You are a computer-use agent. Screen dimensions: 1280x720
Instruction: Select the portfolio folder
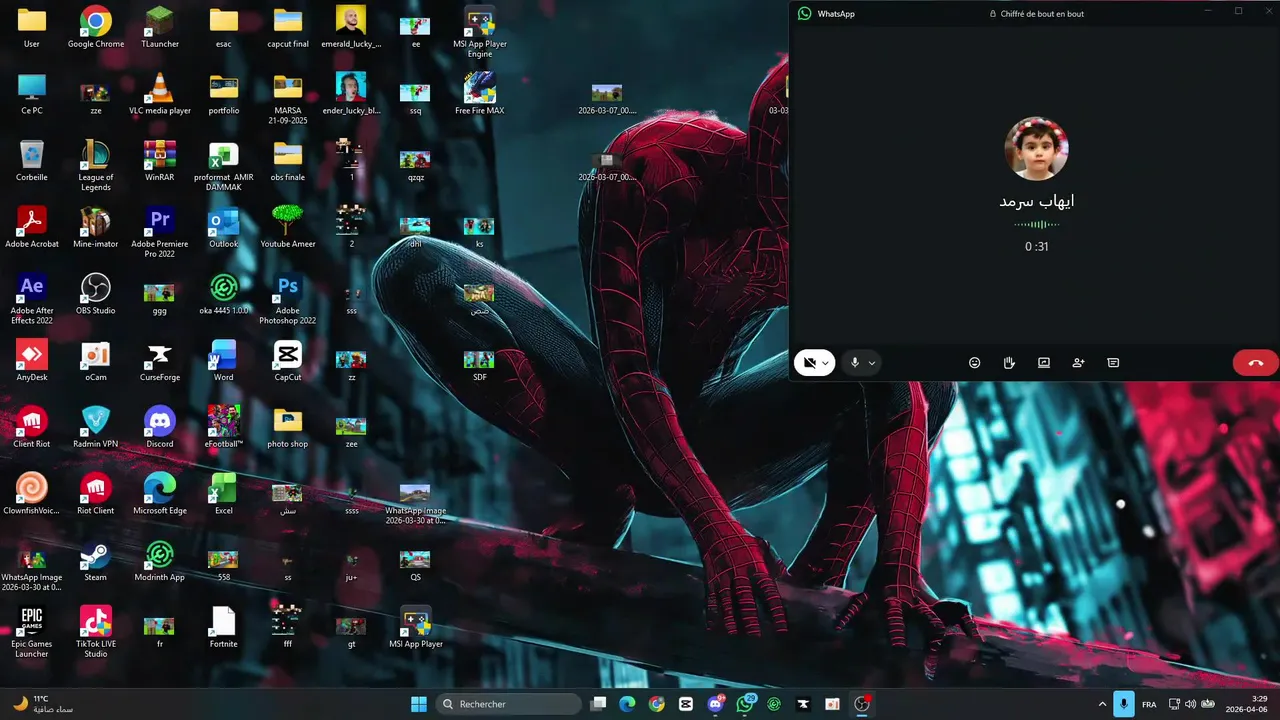tap(224, 94)
